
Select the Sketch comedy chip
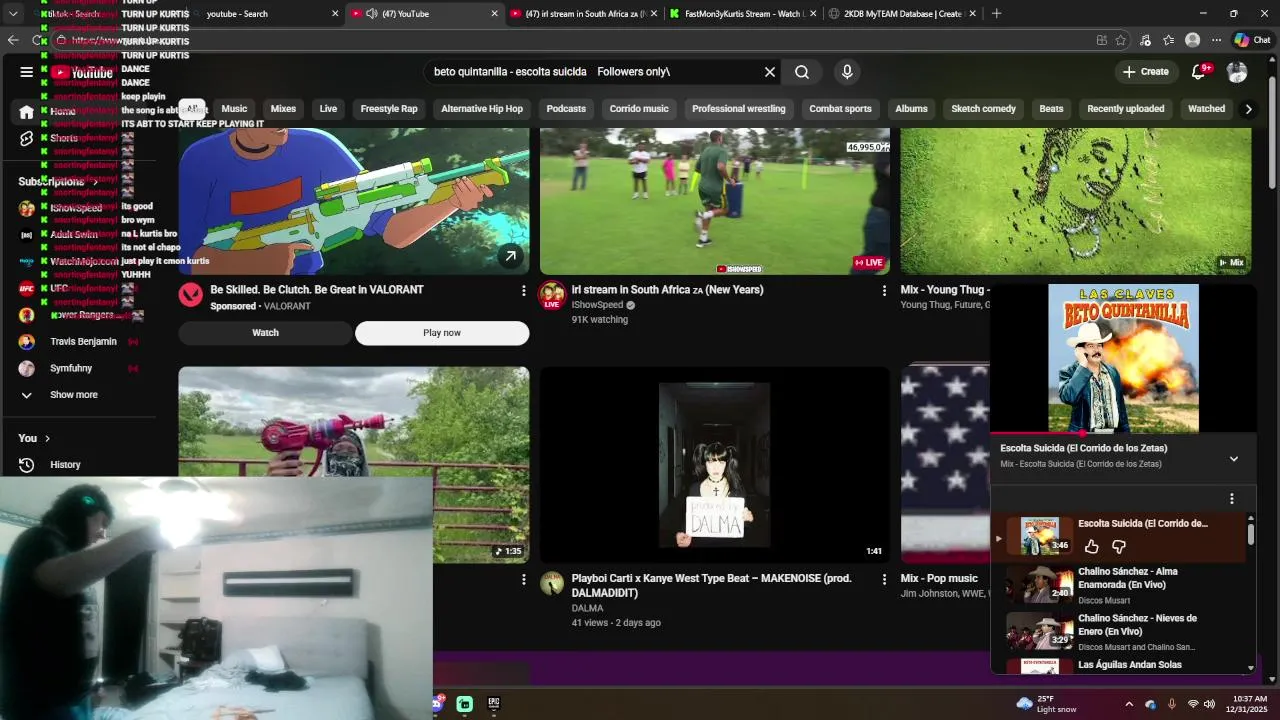(x=983, y=109)
